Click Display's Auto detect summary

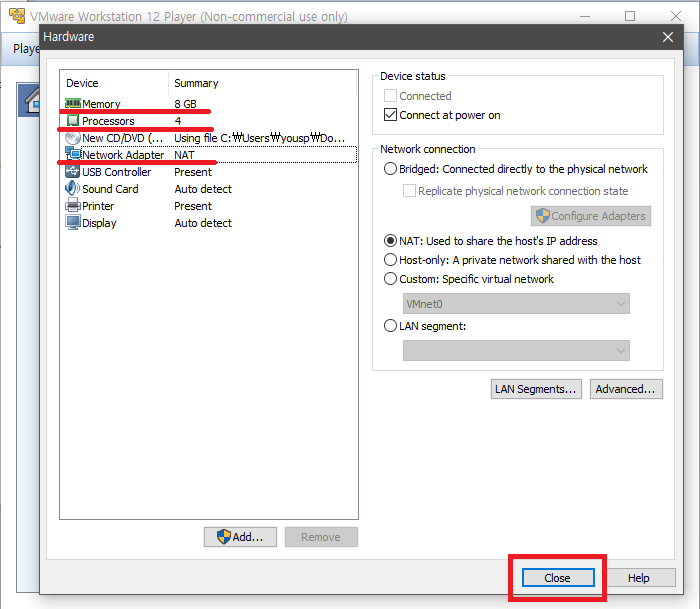pos(203,223)
